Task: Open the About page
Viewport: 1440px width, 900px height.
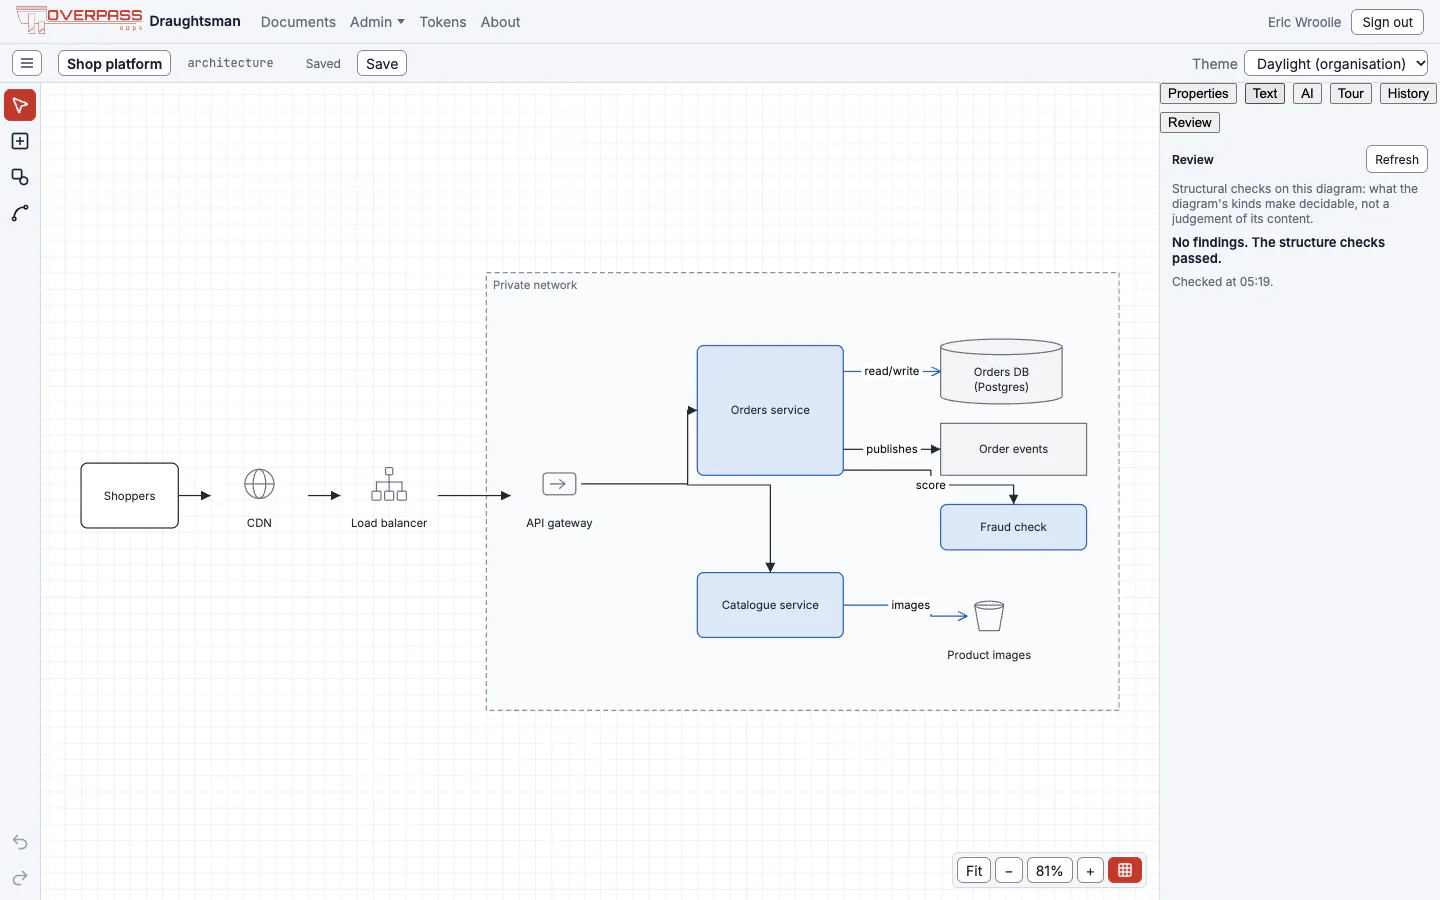Action: (500, 22)
